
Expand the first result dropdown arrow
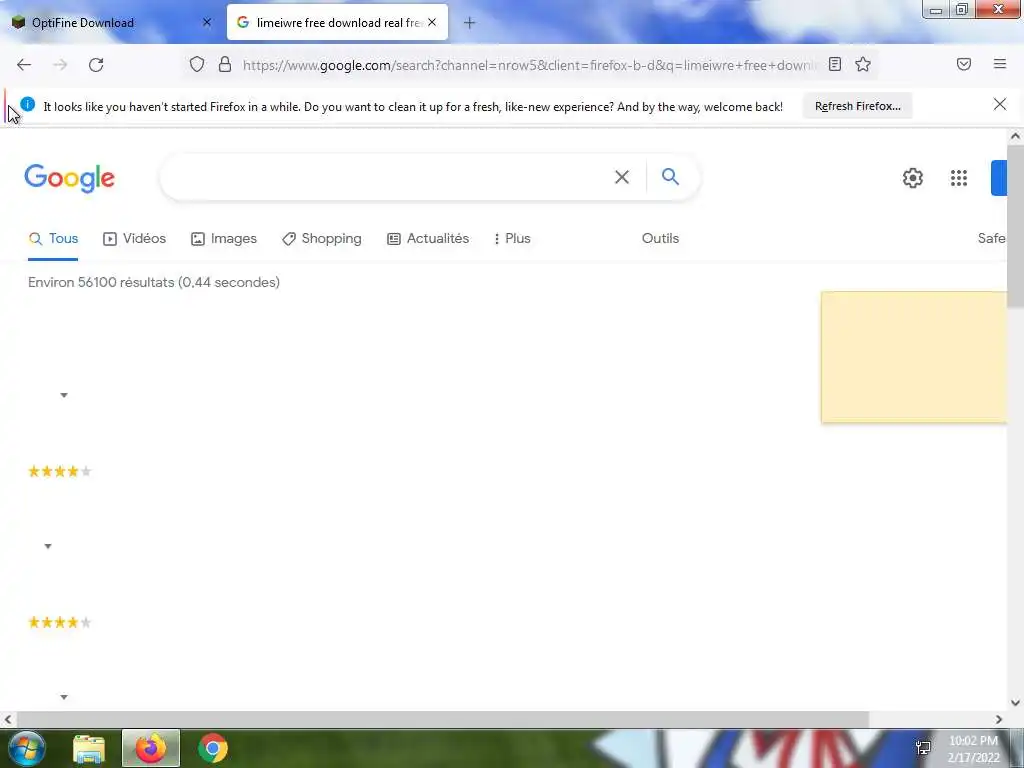coord(64,395)
